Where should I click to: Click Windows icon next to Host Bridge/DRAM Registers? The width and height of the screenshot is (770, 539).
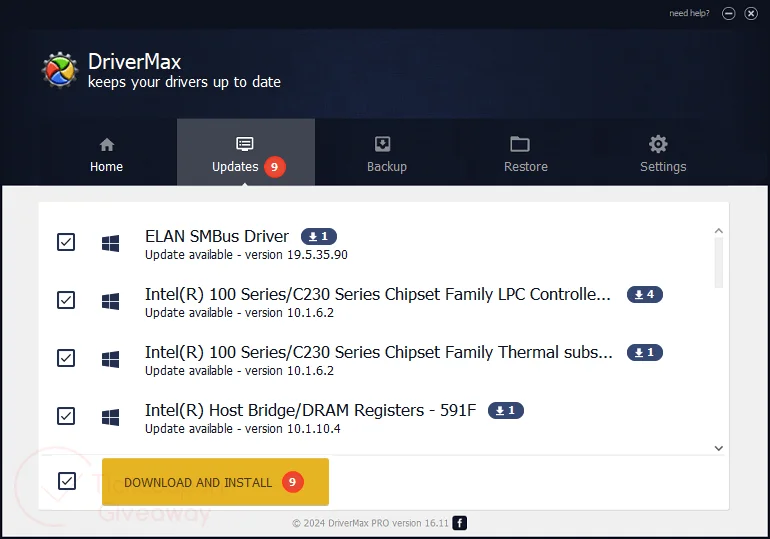point(110,417)
